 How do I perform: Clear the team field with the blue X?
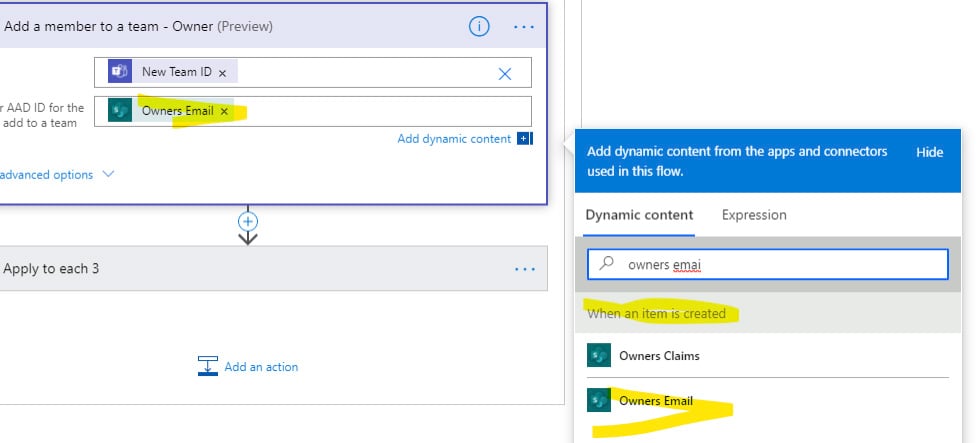click(504, 74)
